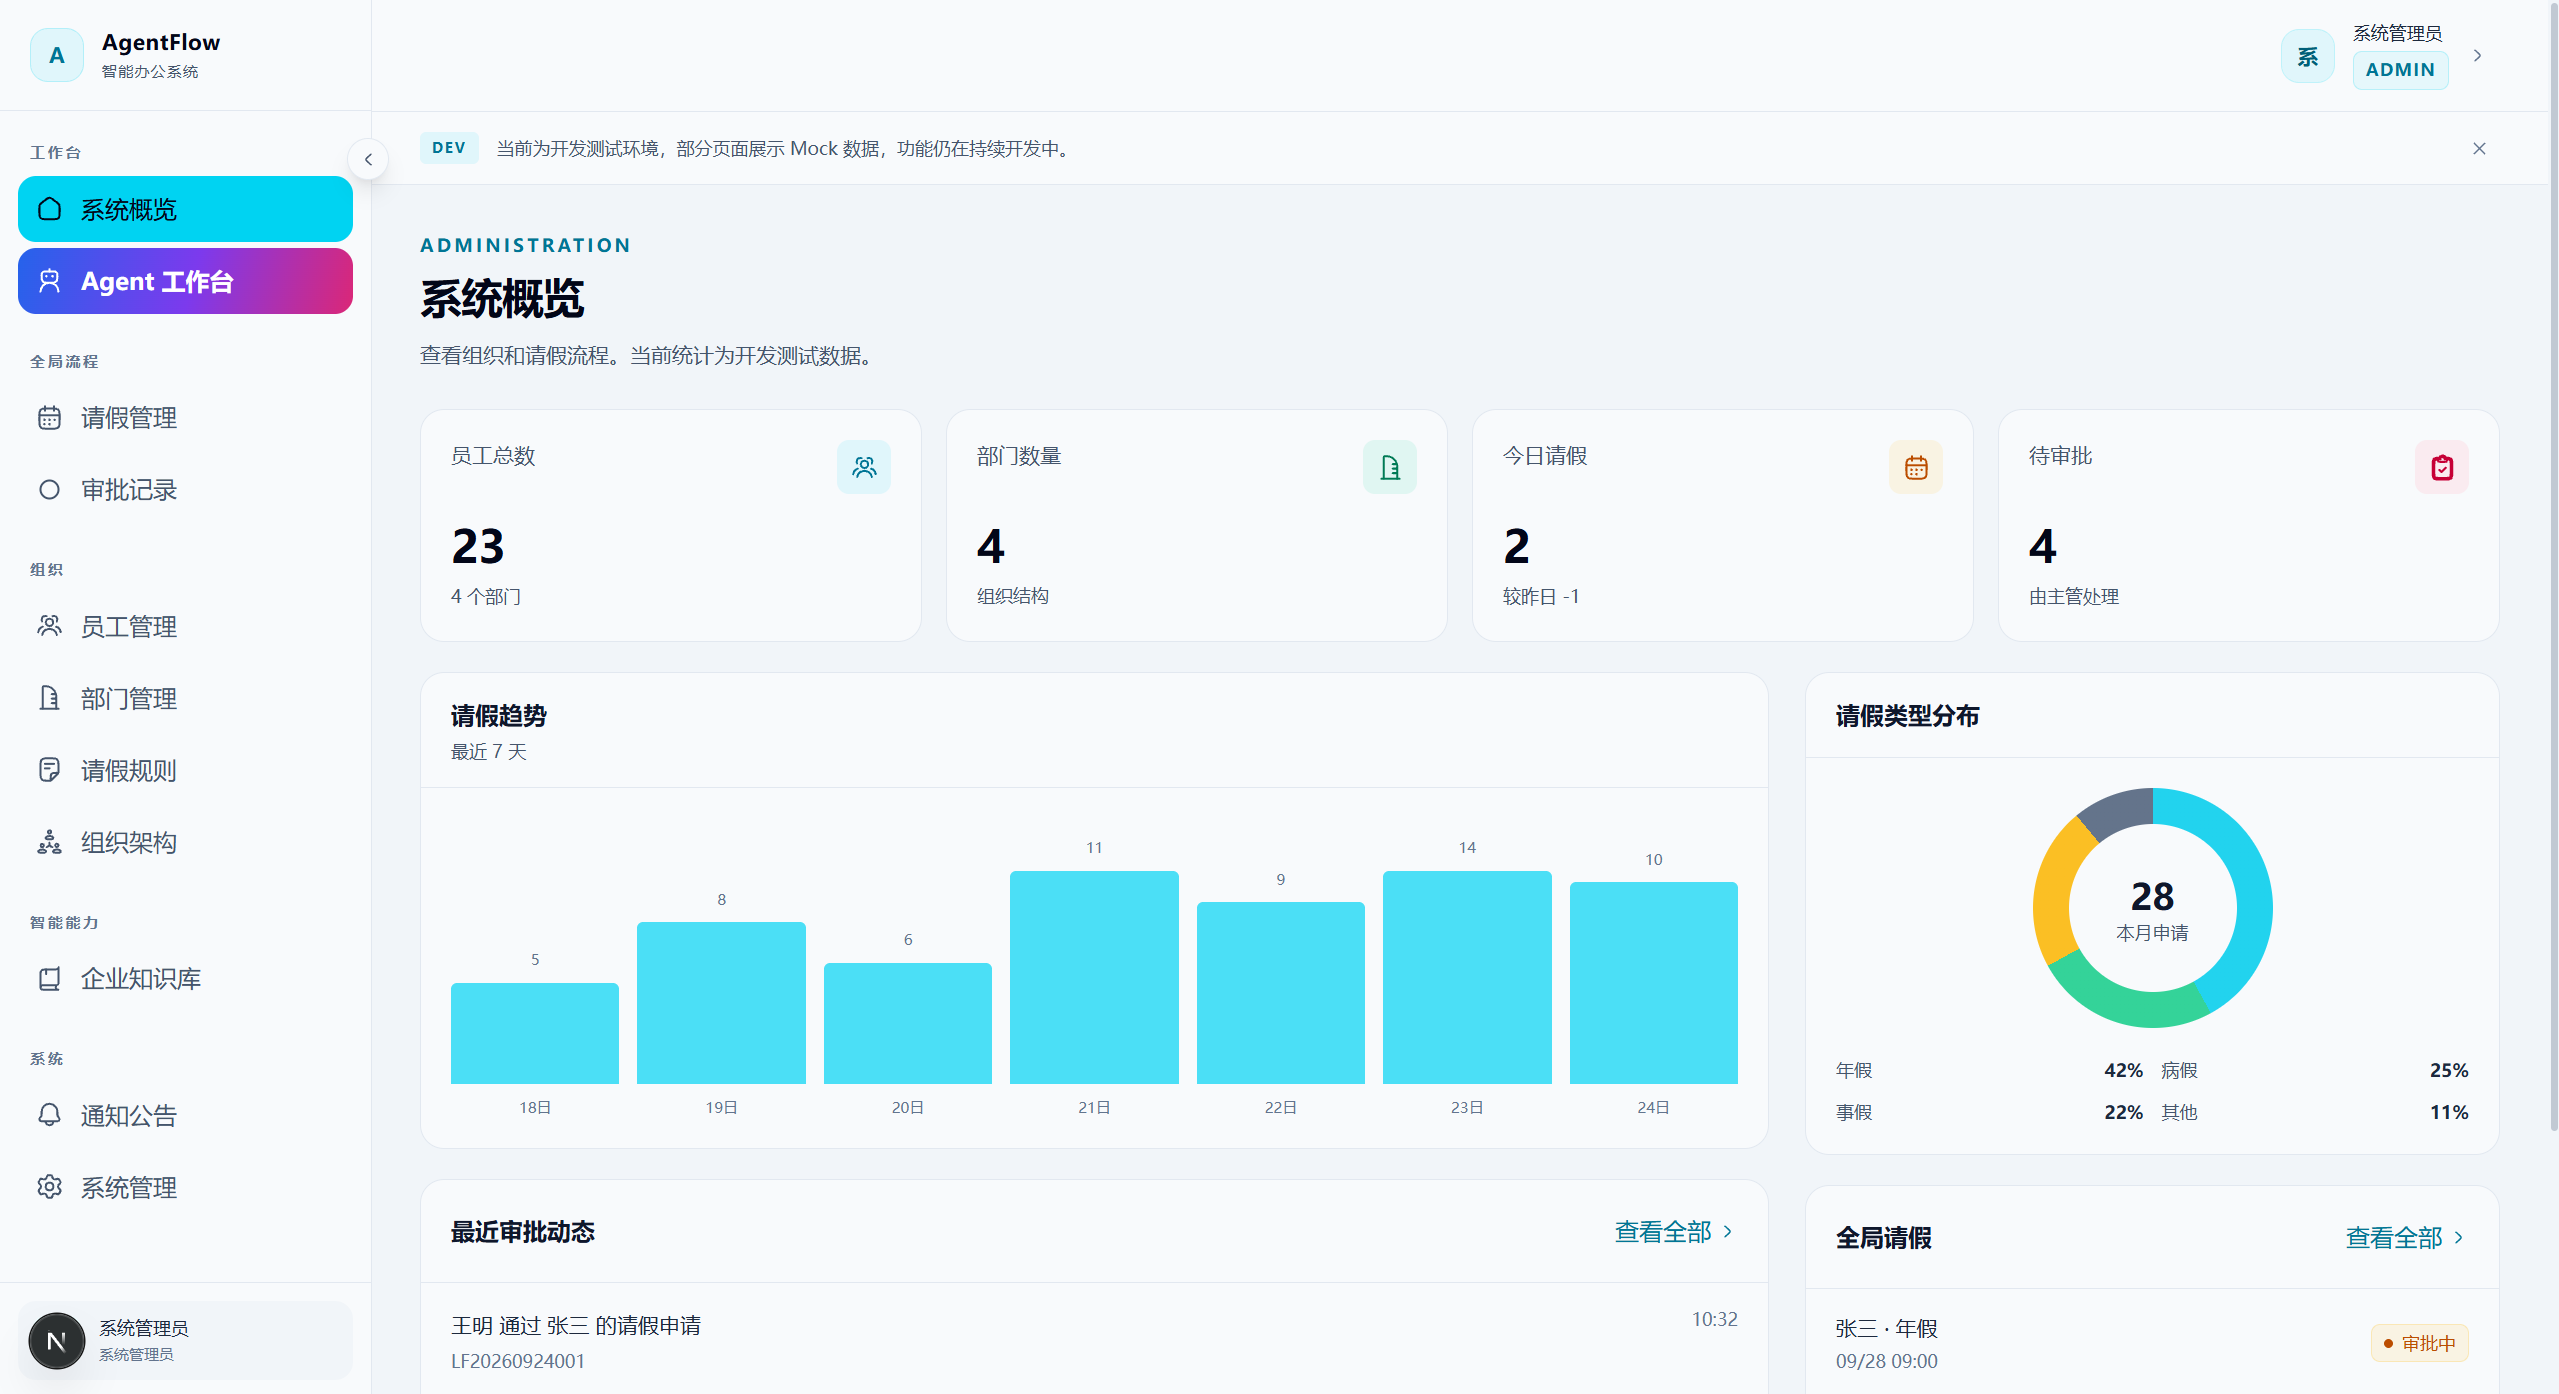2559x1394 pixels.
Task: Click the 系统管理 gear icon
Action: click(49, 1187)
